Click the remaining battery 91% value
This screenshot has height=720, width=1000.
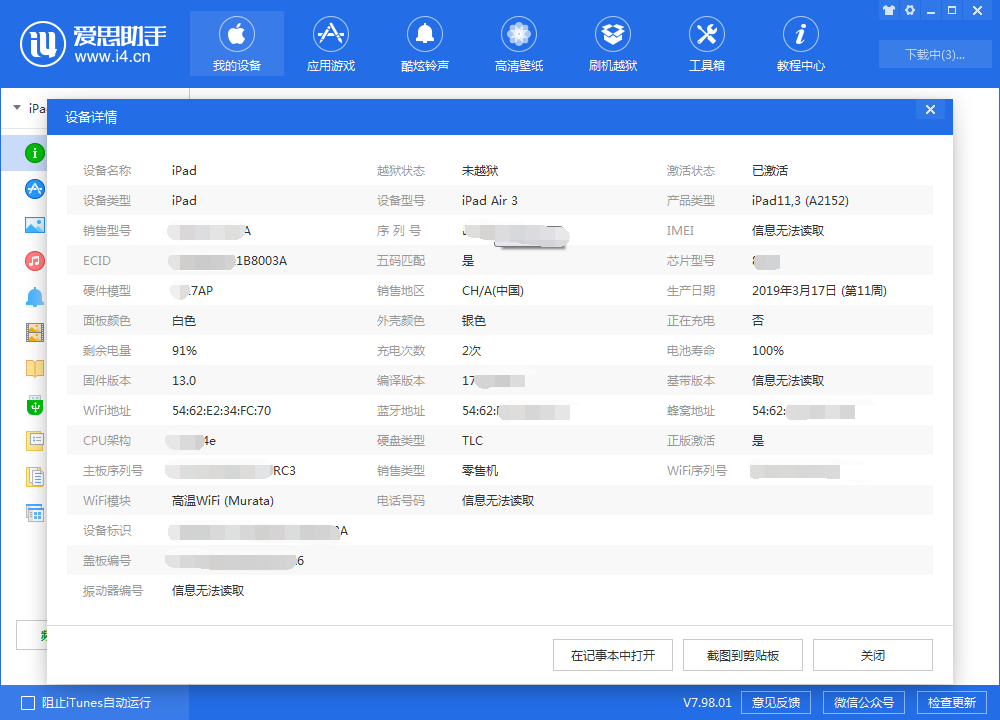(x=184, y=351)
